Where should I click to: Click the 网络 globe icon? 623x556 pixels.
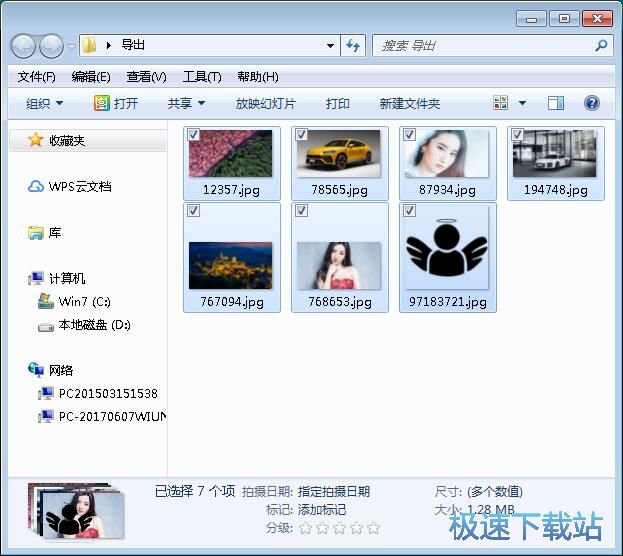click(x=36, y=370)
